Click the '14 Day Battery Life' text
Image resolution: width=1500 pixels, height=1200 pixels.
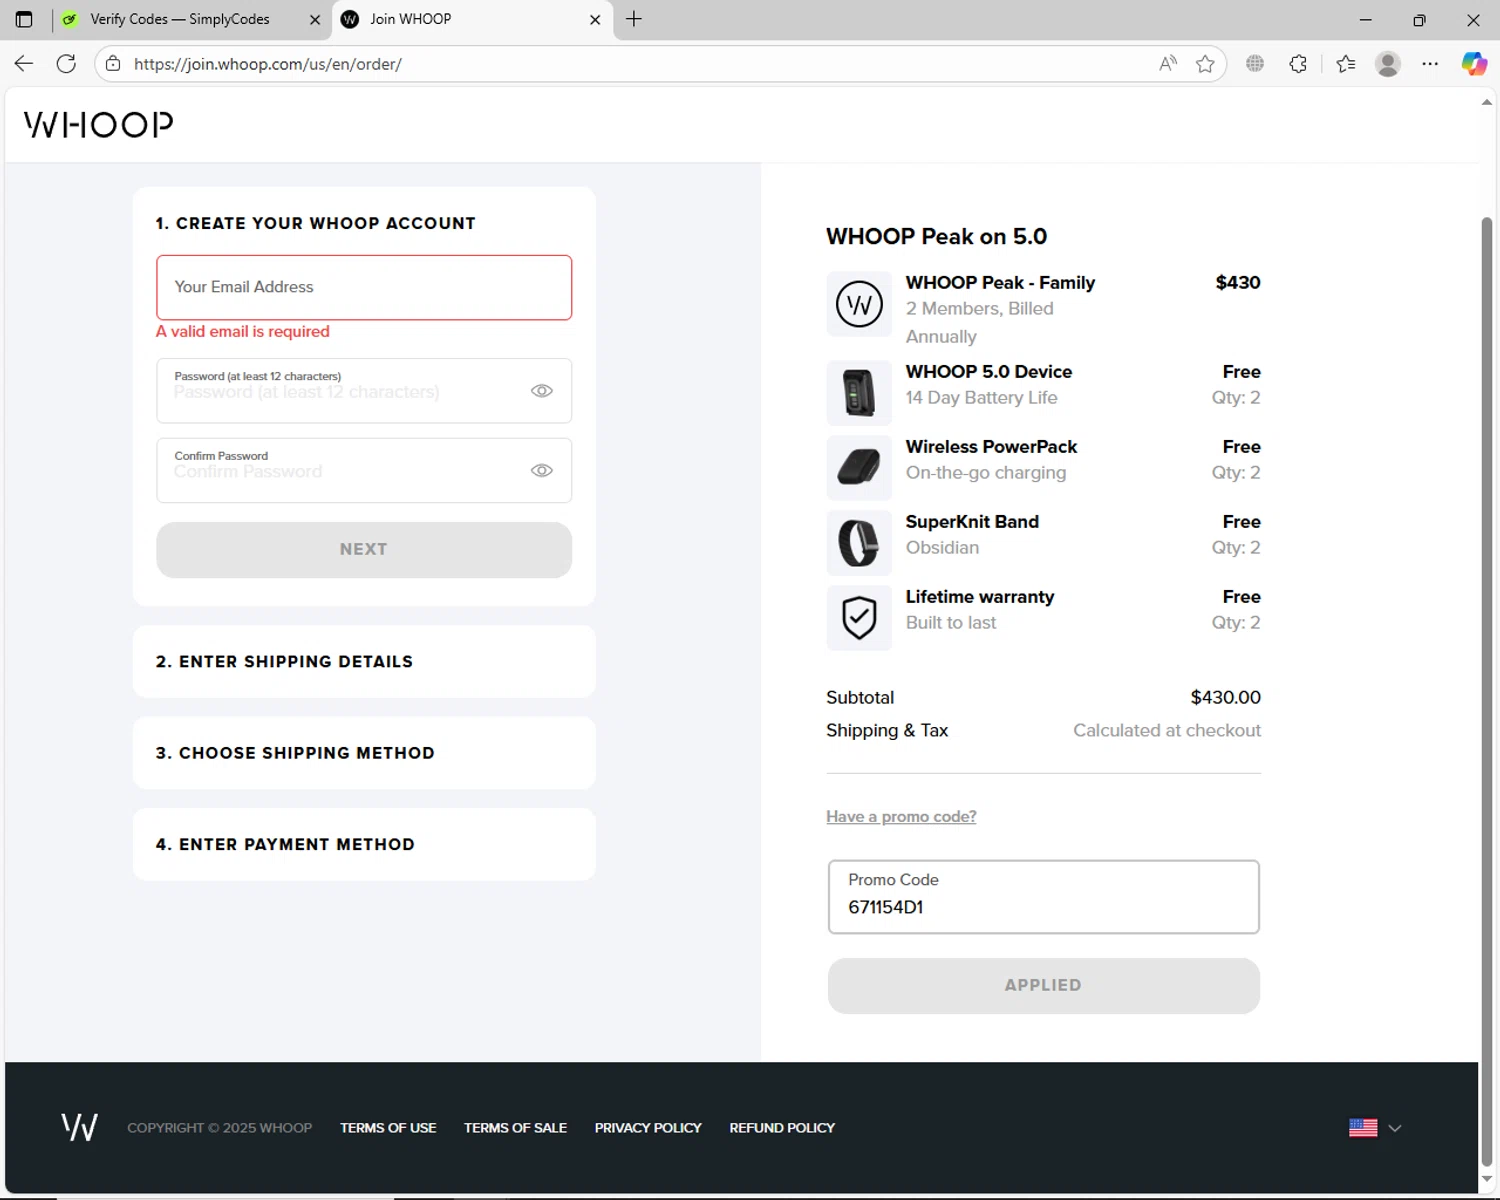click(981, 398)
